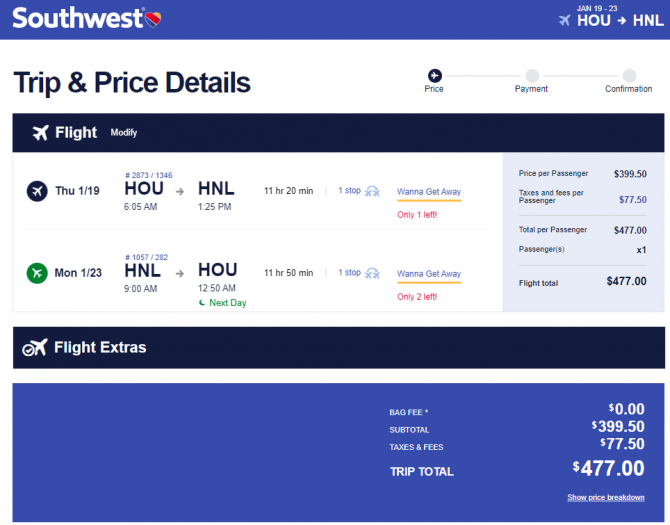Open flight numbers # 2873 / 1346
The height and width of the screenshot is (525, 670).
pyautogui.click(x=149, y=175)
